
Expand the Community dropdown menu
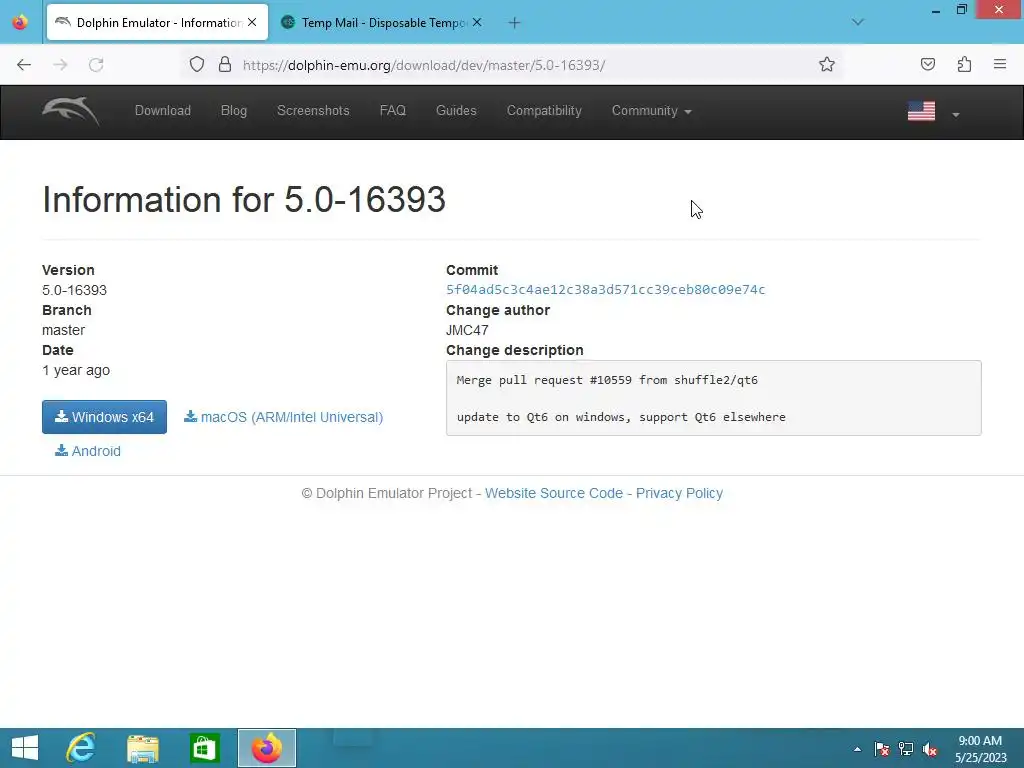coord(651,110)
